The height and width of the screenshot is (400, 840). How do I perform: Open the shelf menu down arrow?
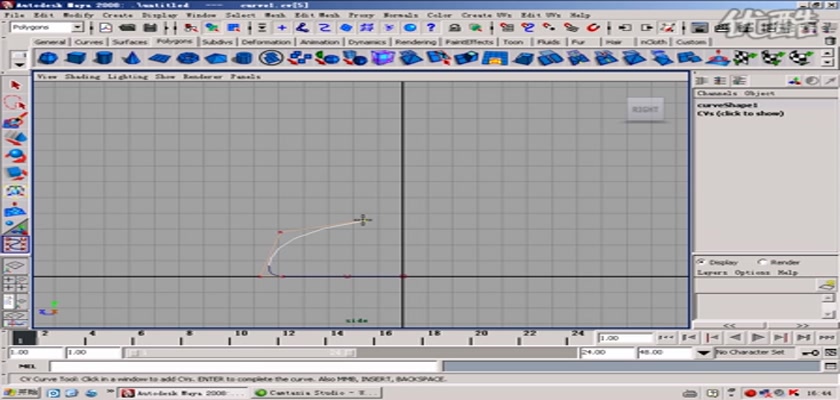coord(20,65)
